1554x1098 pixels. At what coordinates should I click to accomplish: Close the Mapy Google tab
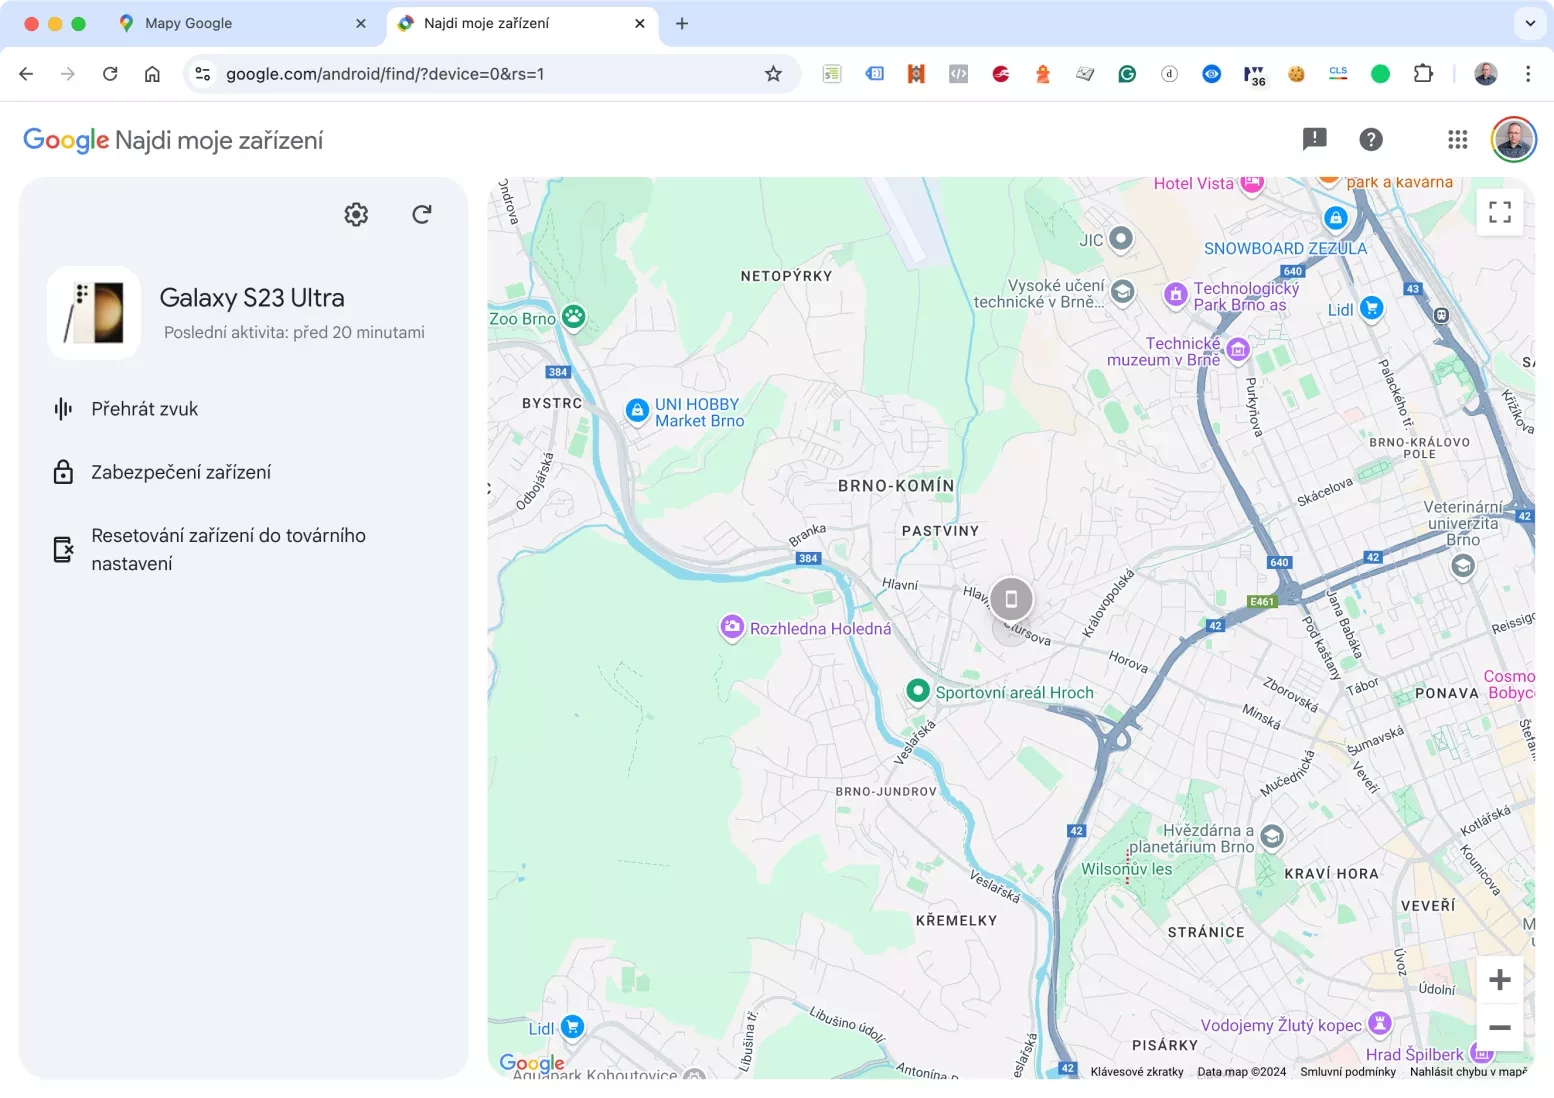[x=361, y=23]
